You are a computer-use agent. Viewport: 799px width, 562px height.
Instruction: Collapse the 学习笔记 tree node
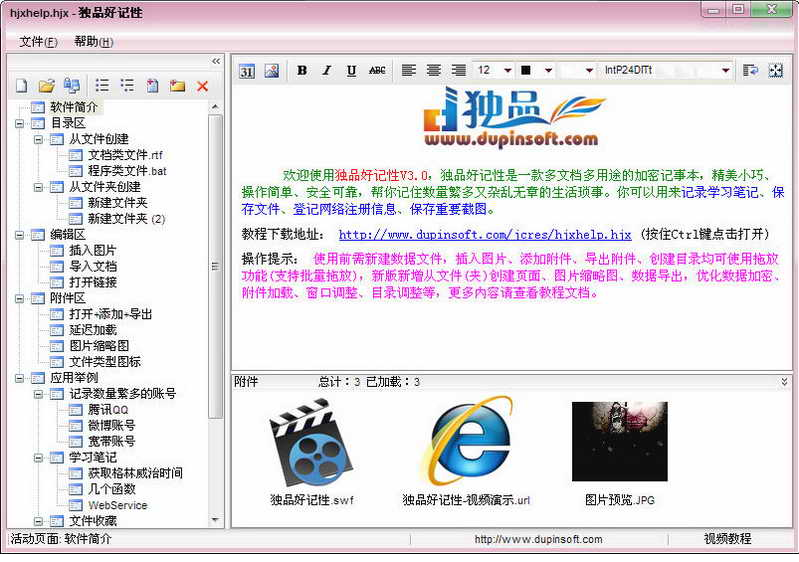coord(38,458)
